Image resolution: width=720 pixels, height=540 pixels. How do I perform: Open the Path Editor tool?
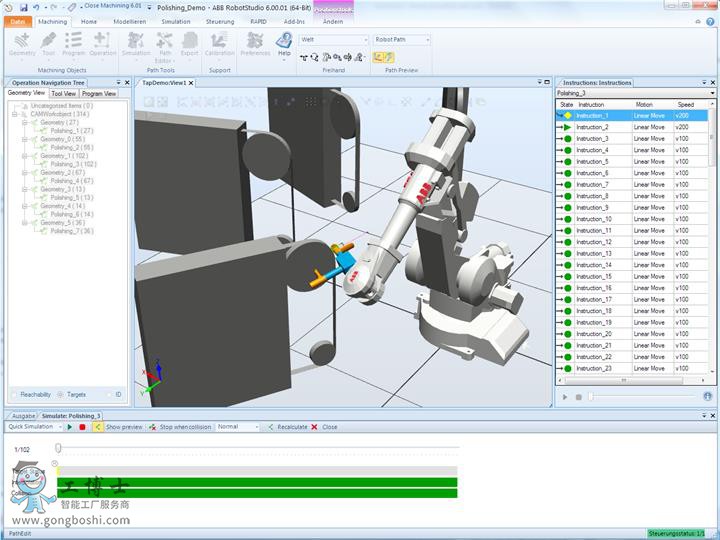(x=164, y=47)
